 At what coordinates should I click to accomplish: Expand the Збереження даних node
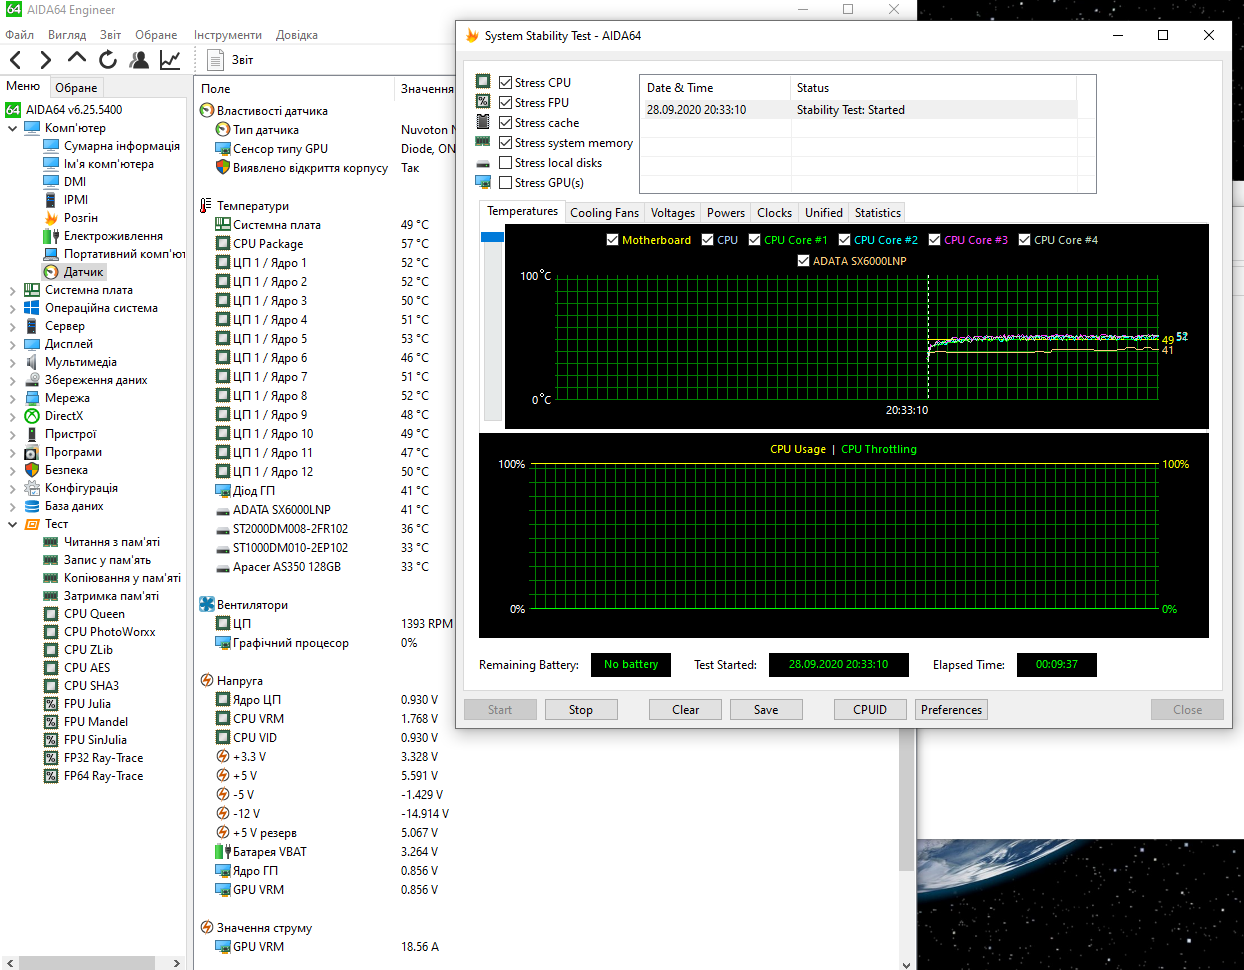point(12,380)
